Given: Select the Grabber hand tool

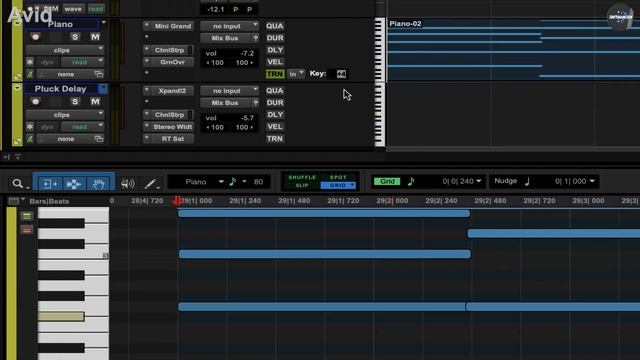Looking at the screenshot, I should coord(98,184).
